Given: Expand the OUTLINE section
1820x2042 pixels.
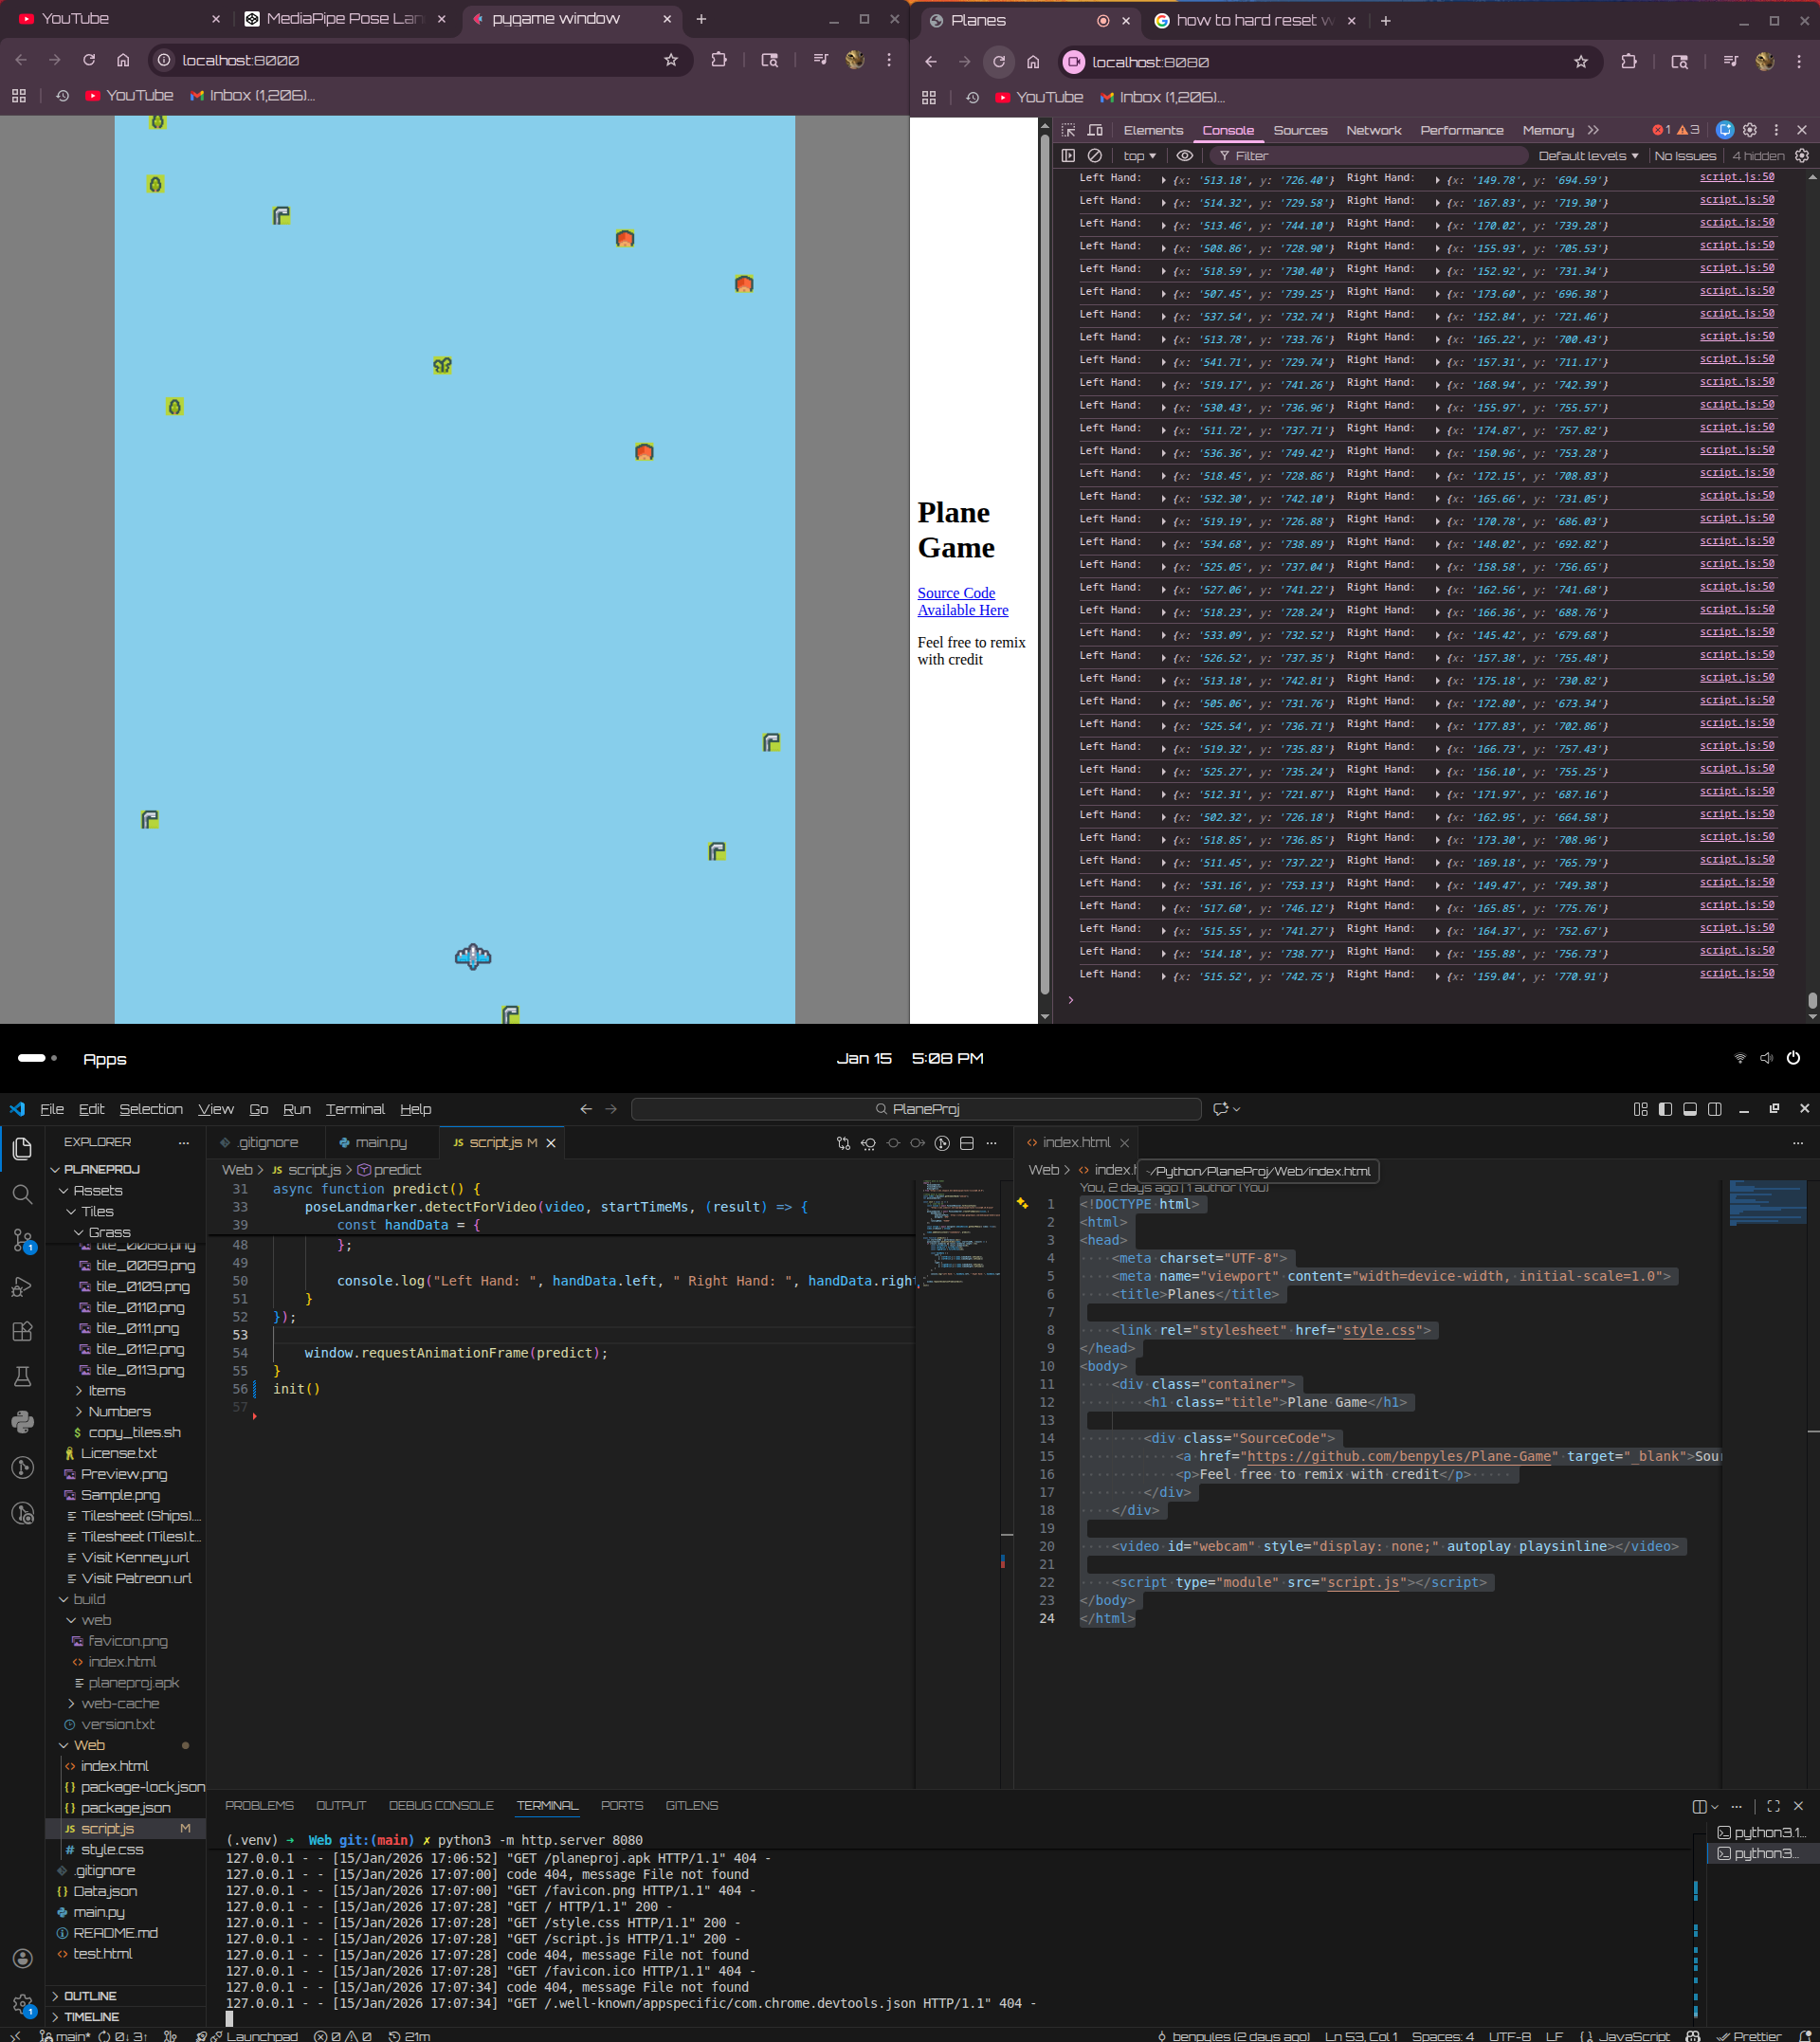Looking at the screenshot, I should (x=90, y=1996).
